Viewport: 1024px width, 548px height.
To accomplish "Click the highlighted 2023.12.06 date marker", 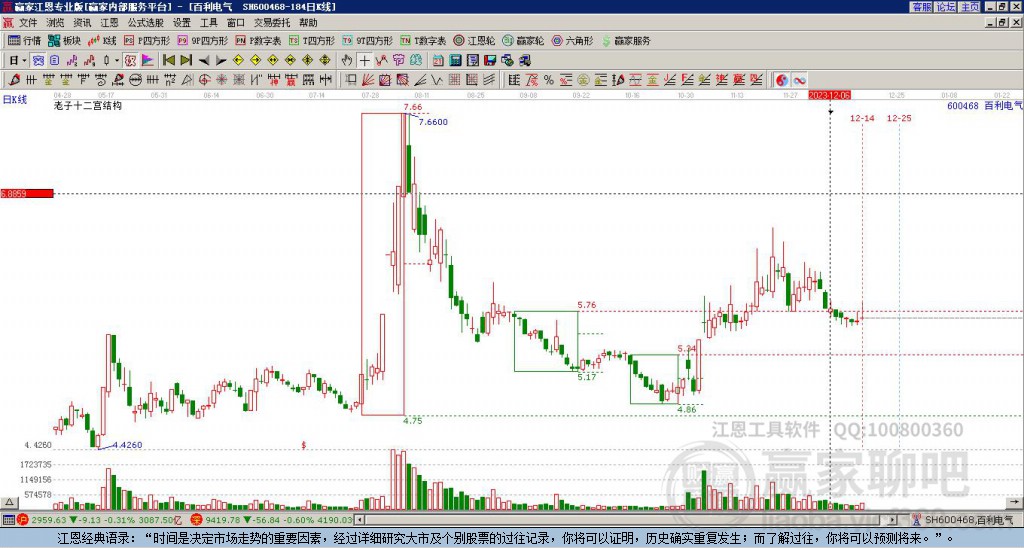I will pos(829,95).
